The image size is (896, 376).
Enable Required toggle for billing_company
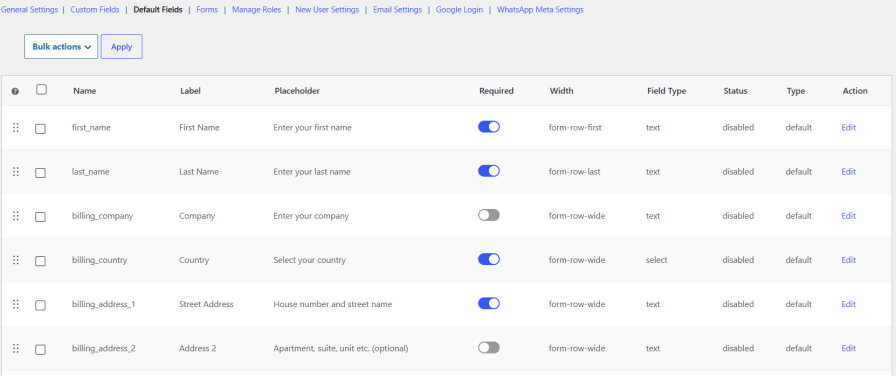pyautogui.click(x=489, y=215)
